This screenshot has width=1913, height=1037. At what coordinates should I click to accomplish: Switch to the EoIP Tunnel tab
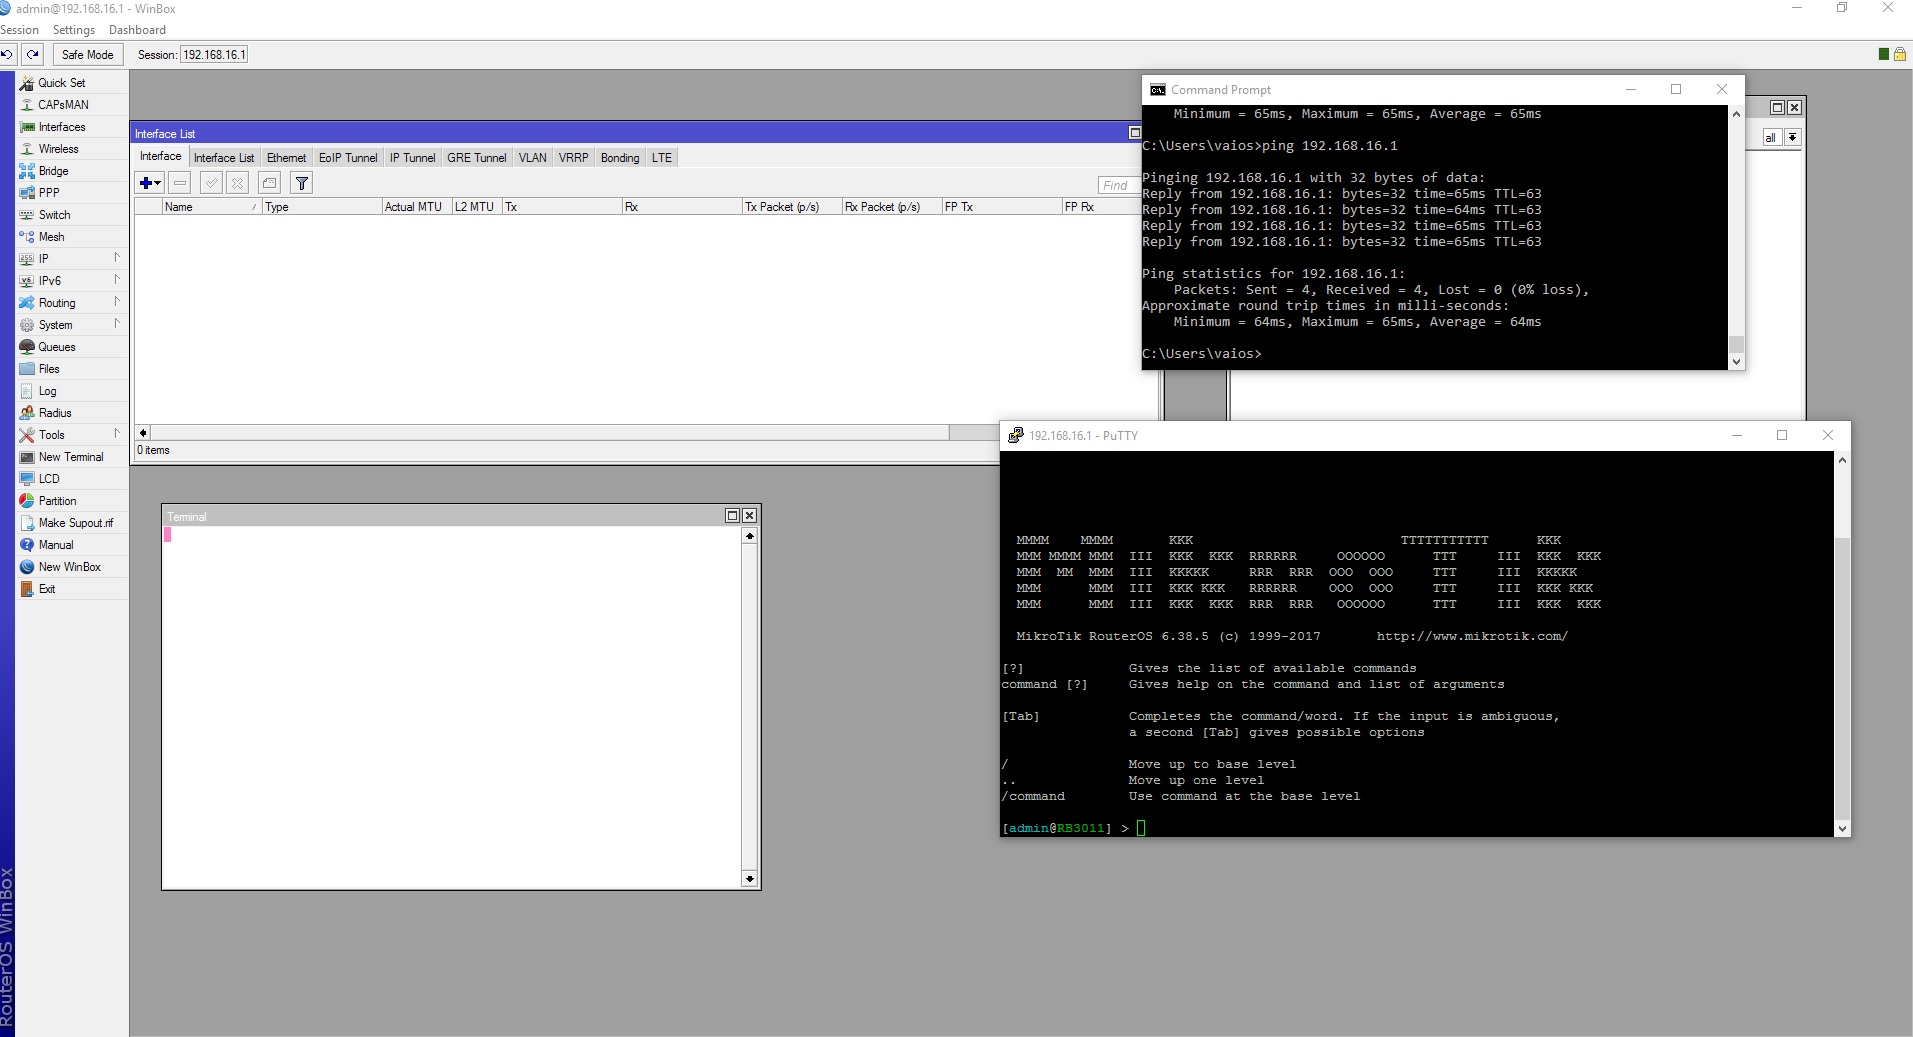pyautogui.click(x=348, y=158)
